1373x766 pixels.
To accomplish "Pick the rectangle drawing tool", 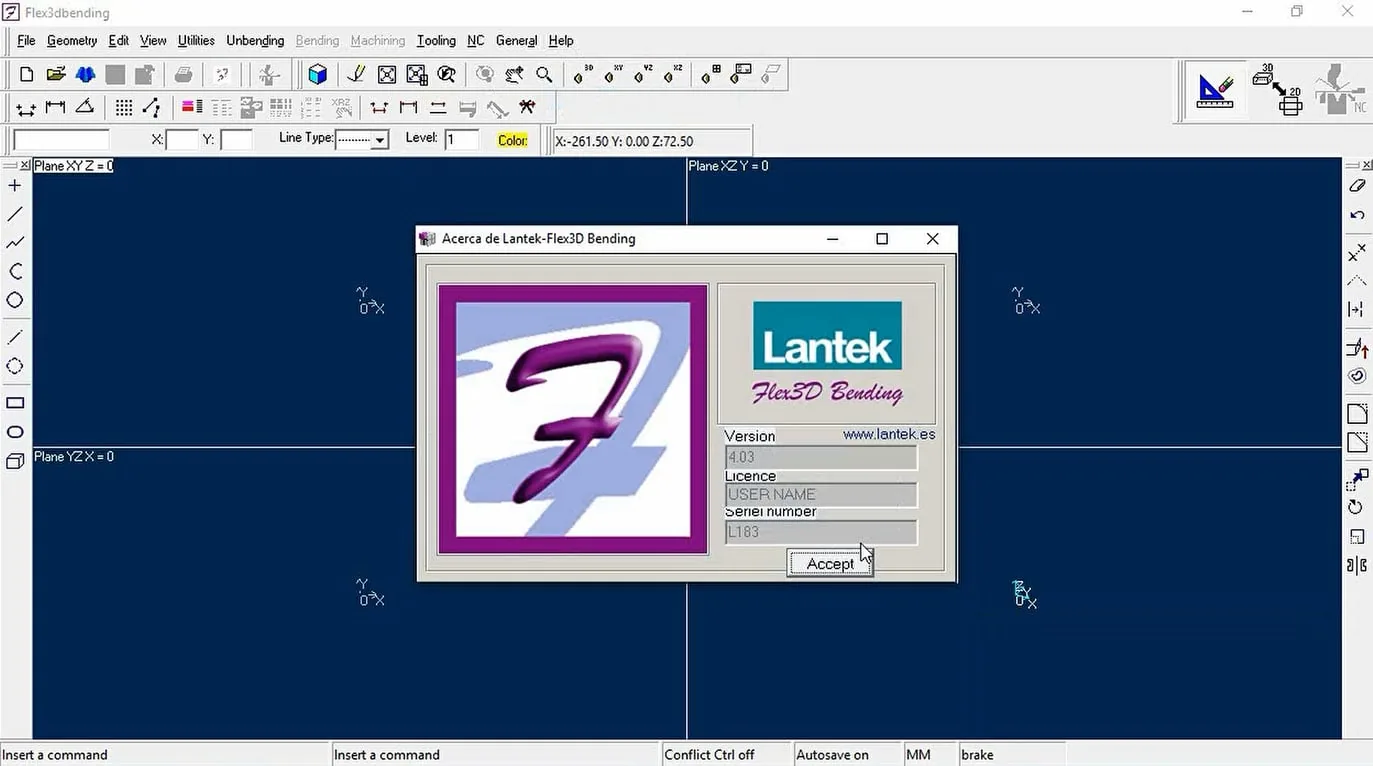I will [15, 403].
